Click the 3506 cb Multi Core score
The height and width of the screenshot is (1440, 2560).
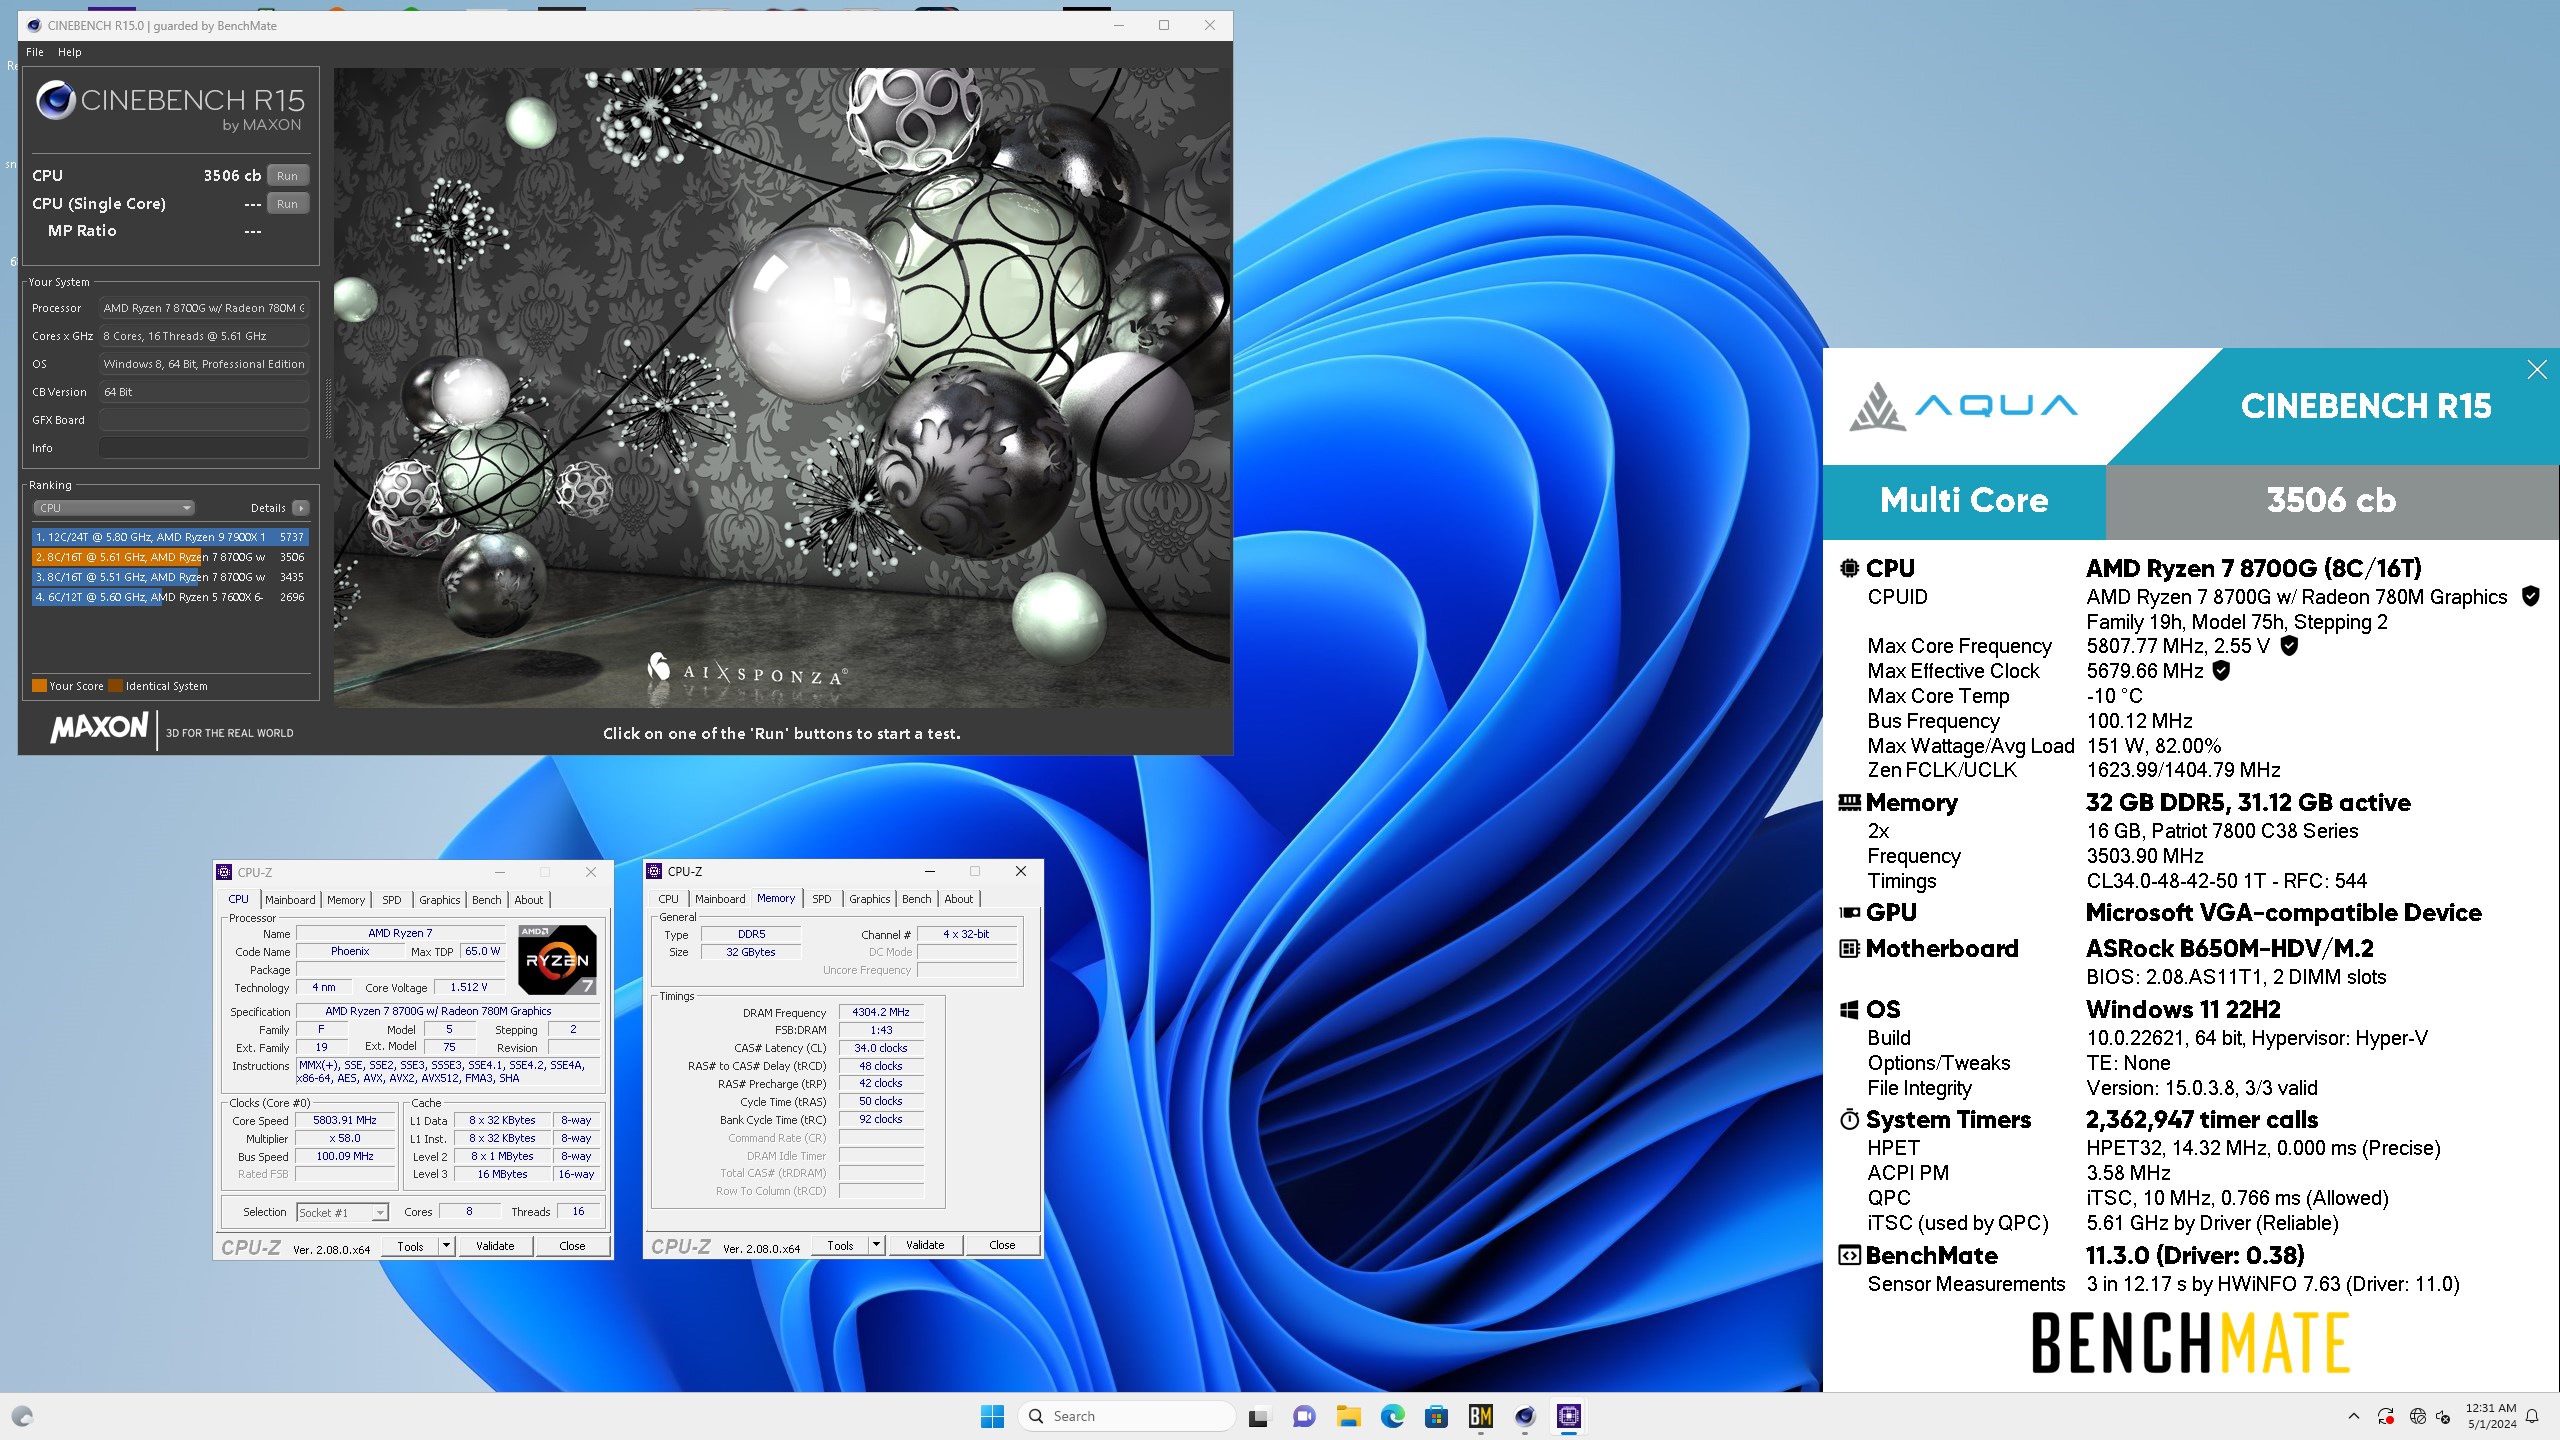click(x=2331, y=500)
